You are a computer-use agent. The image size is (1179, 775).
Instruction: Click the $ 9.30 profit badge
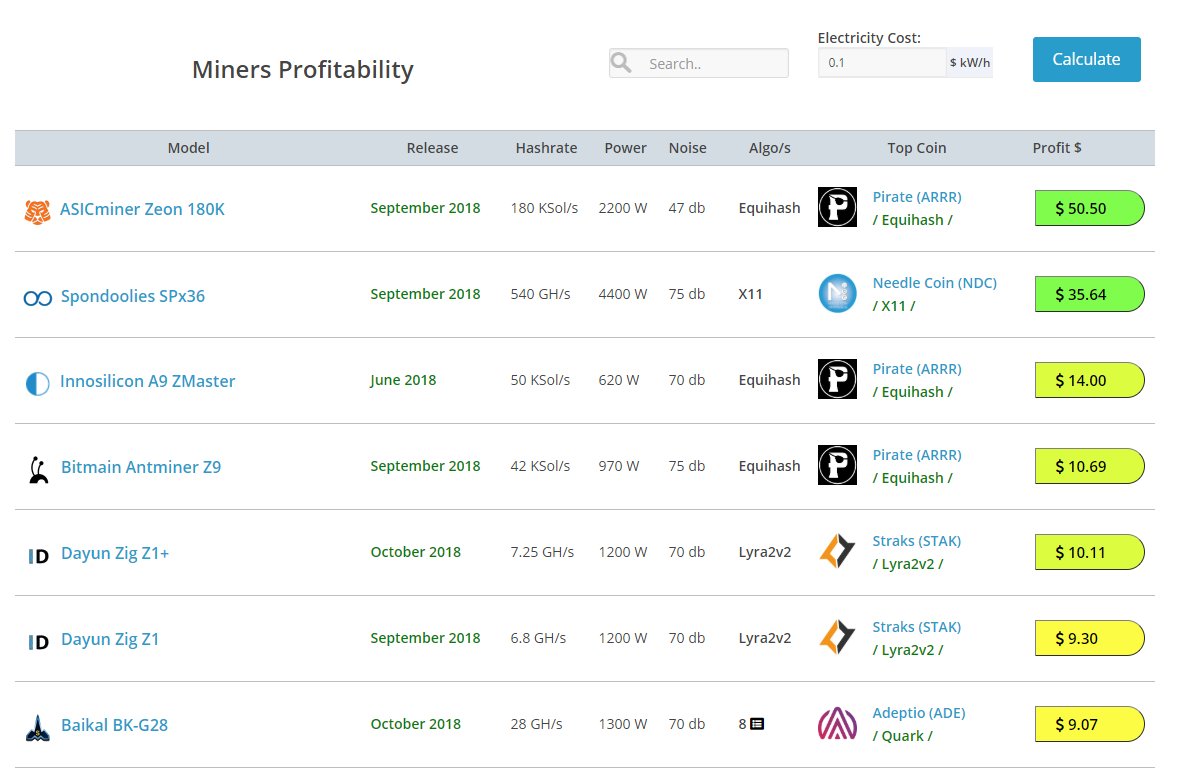1090,638
